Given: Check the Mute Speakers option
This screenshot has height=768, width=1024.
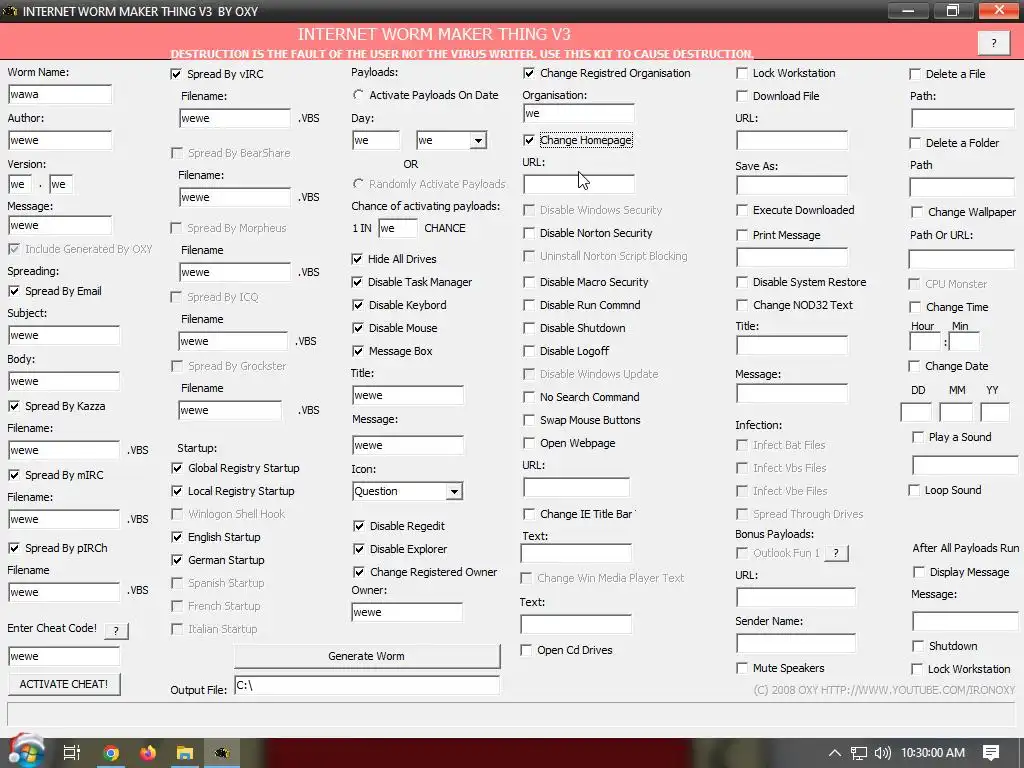Looking at the screenshot, I should (x=742, y=668).
